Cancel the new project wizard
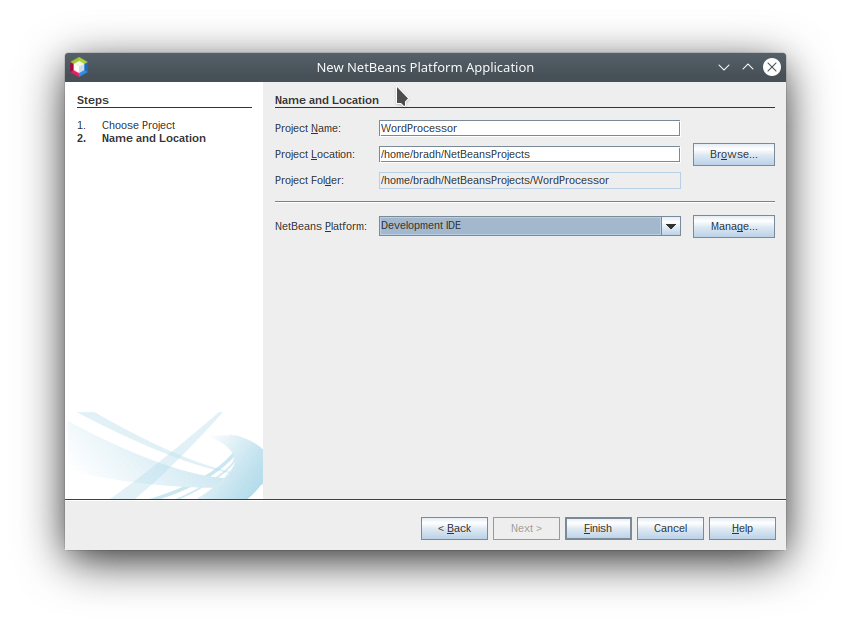The height and width of the screenshot is (627, 851). pos(670,528)
